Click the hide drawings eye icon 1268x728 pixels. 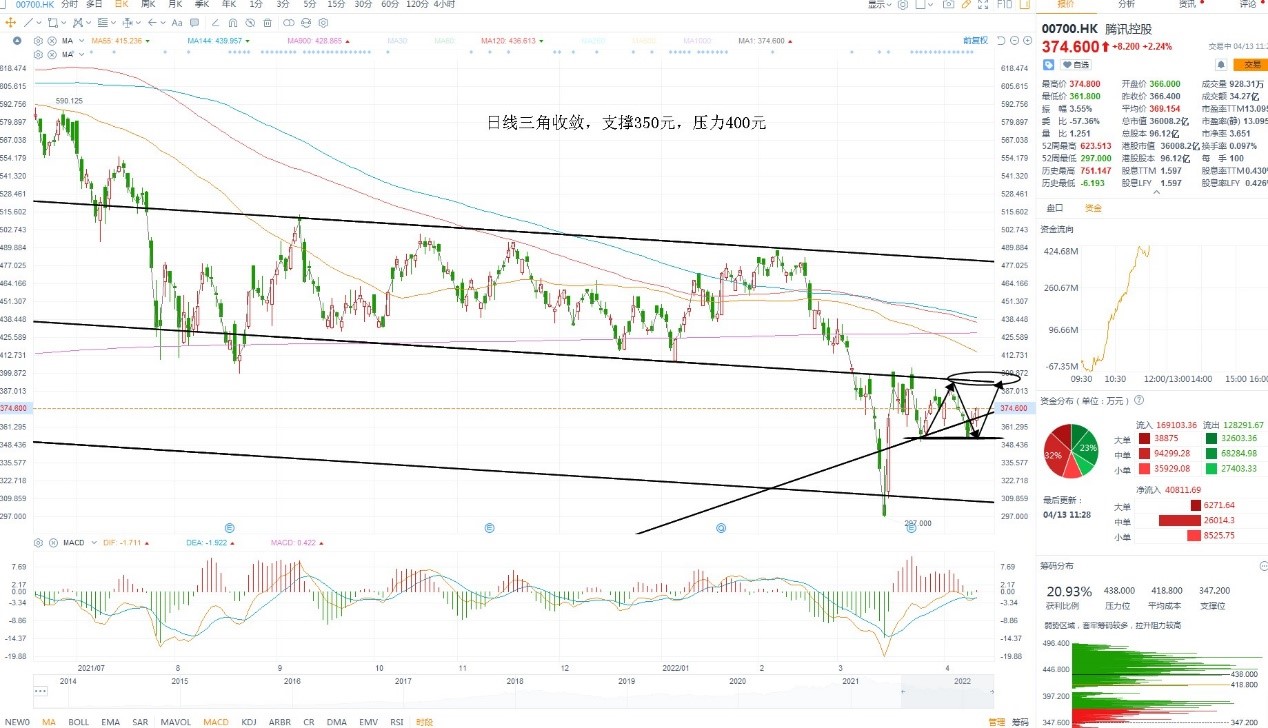[x=250, y=23]
